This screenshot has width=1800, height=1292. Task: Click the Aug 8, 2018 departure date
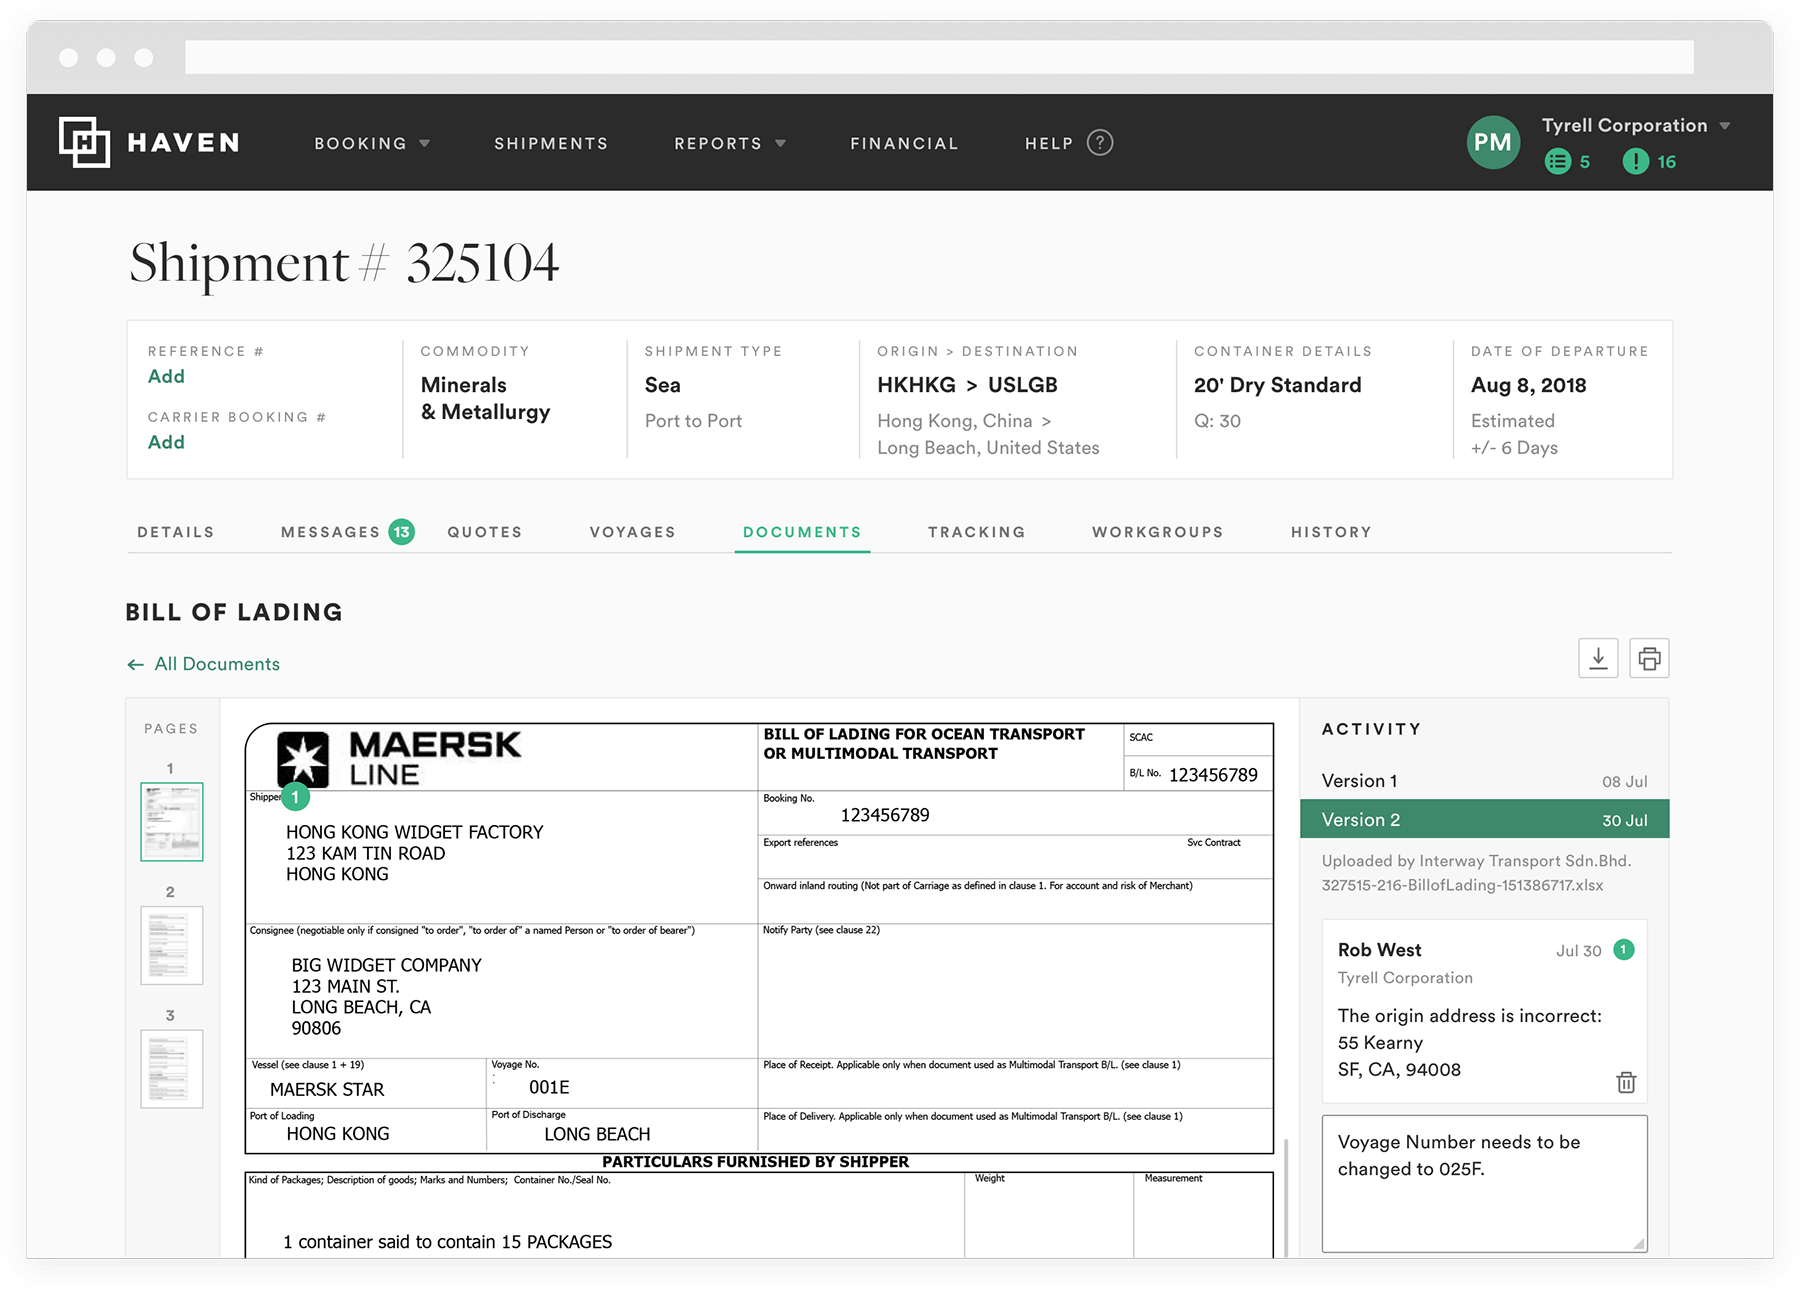pos(1528,385)
